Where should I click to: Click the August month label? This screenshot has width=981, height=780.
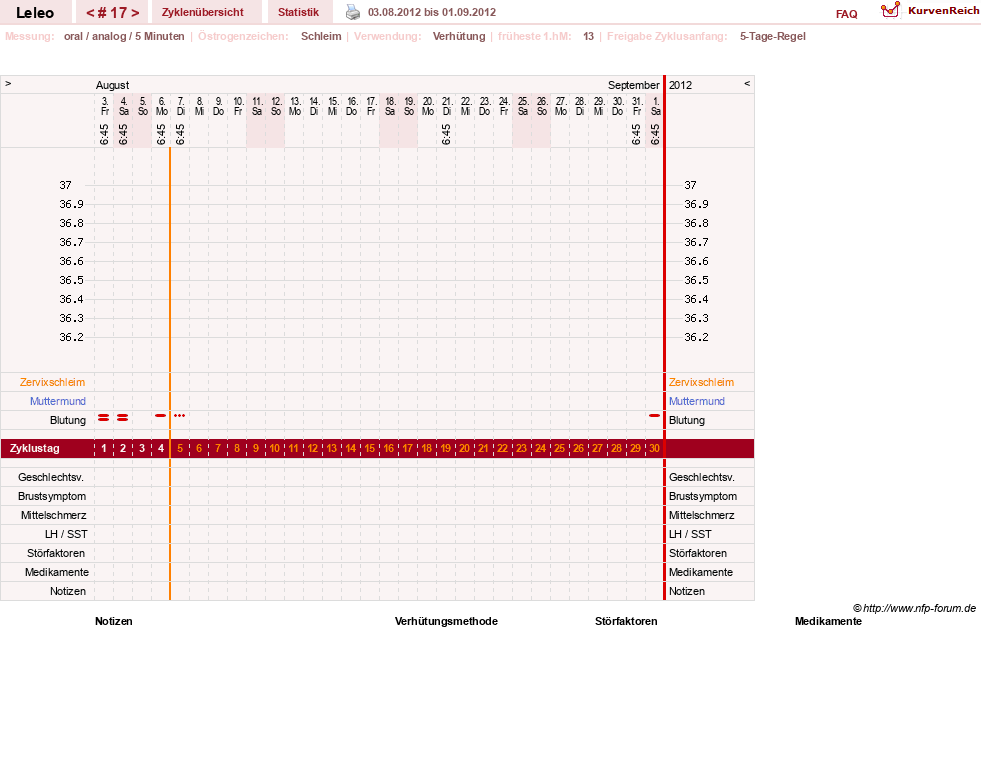tap(113, 85)
